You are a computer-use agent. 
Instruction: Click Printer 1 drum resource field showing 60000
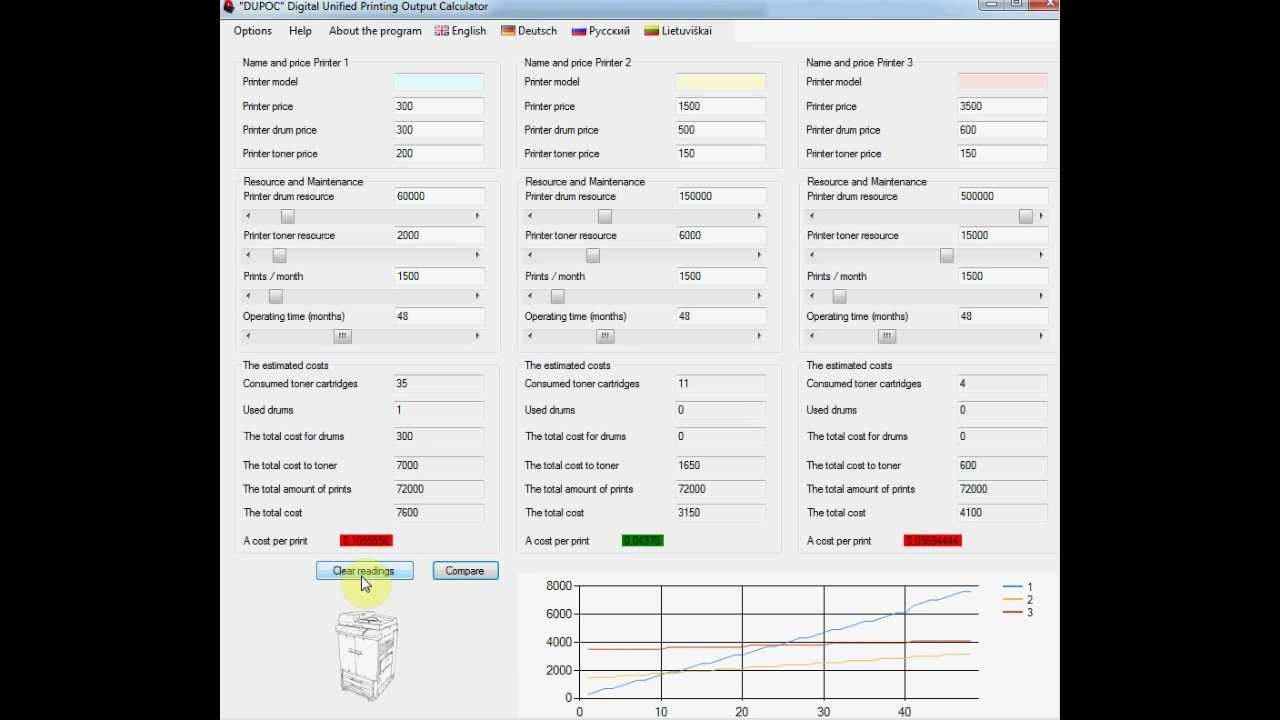439,197
